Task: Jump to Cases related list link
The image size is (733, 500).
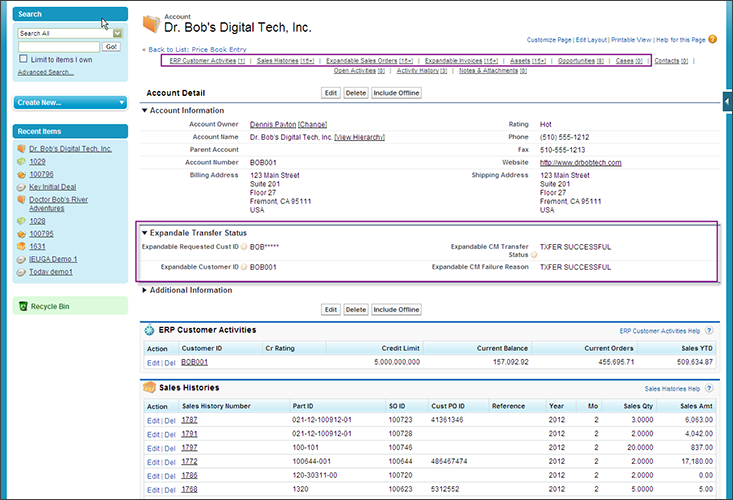Action: (629, 61)
